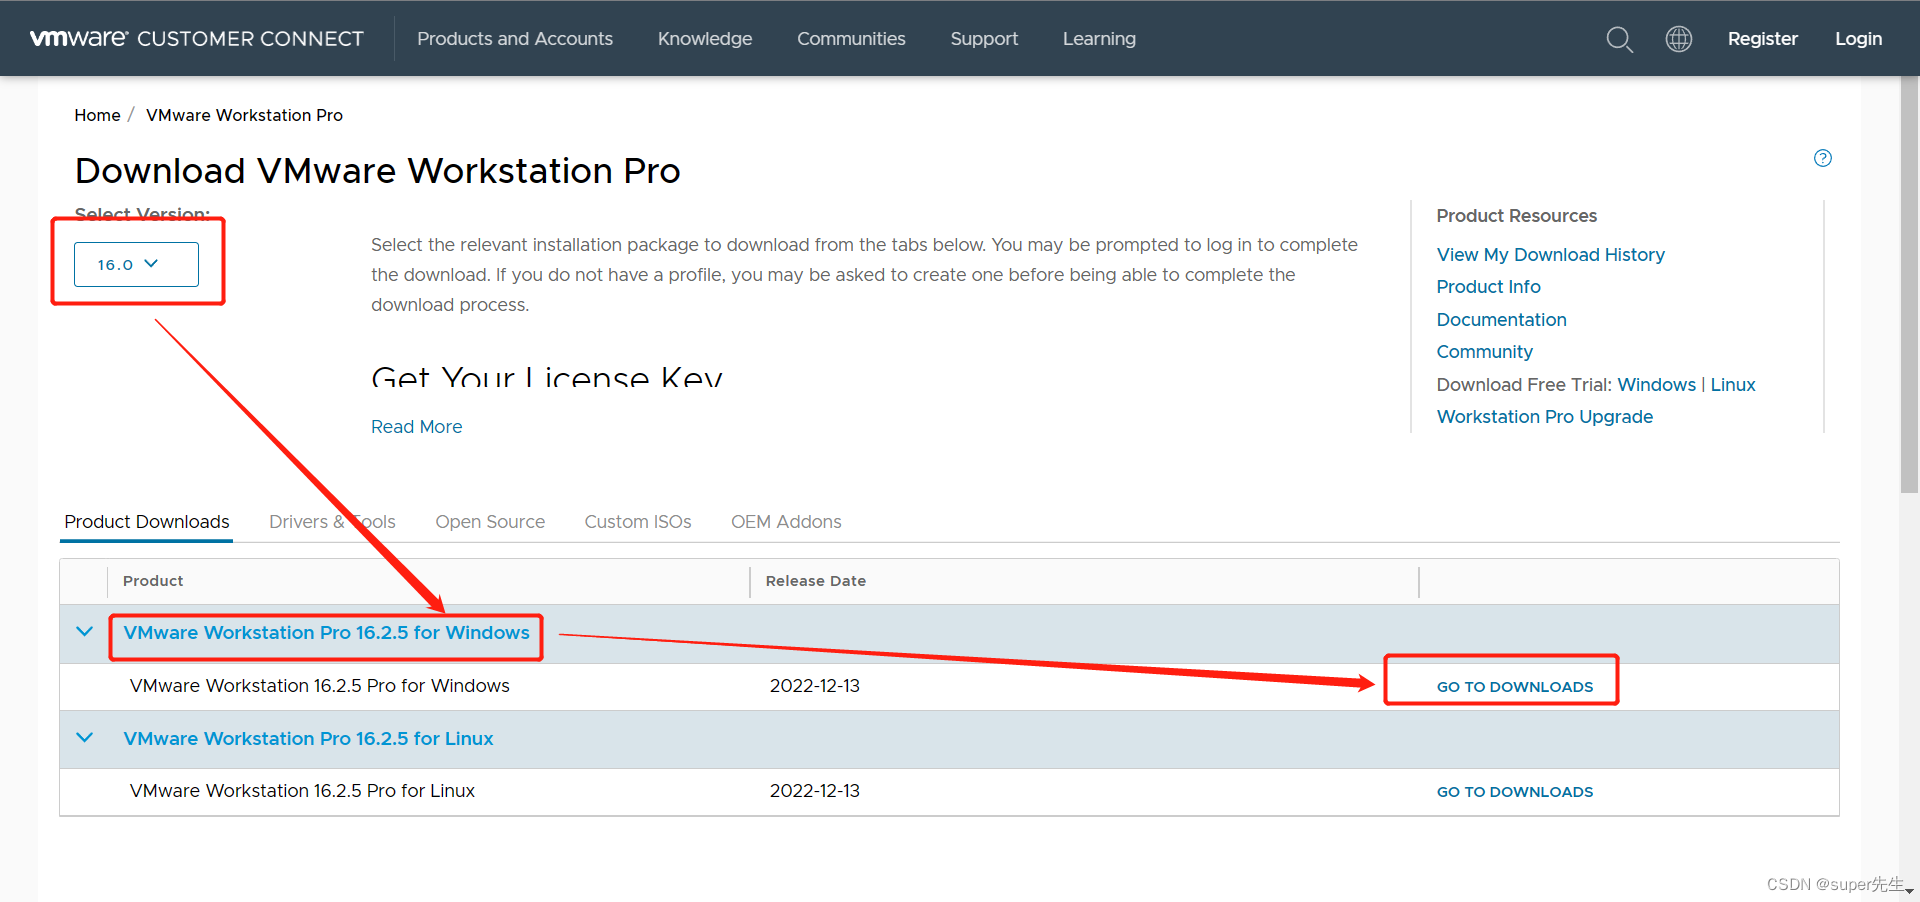Click the Release Date column header
Image resolution: width=1920 pixels, height=902 pixels.
[x=816, y=581]
